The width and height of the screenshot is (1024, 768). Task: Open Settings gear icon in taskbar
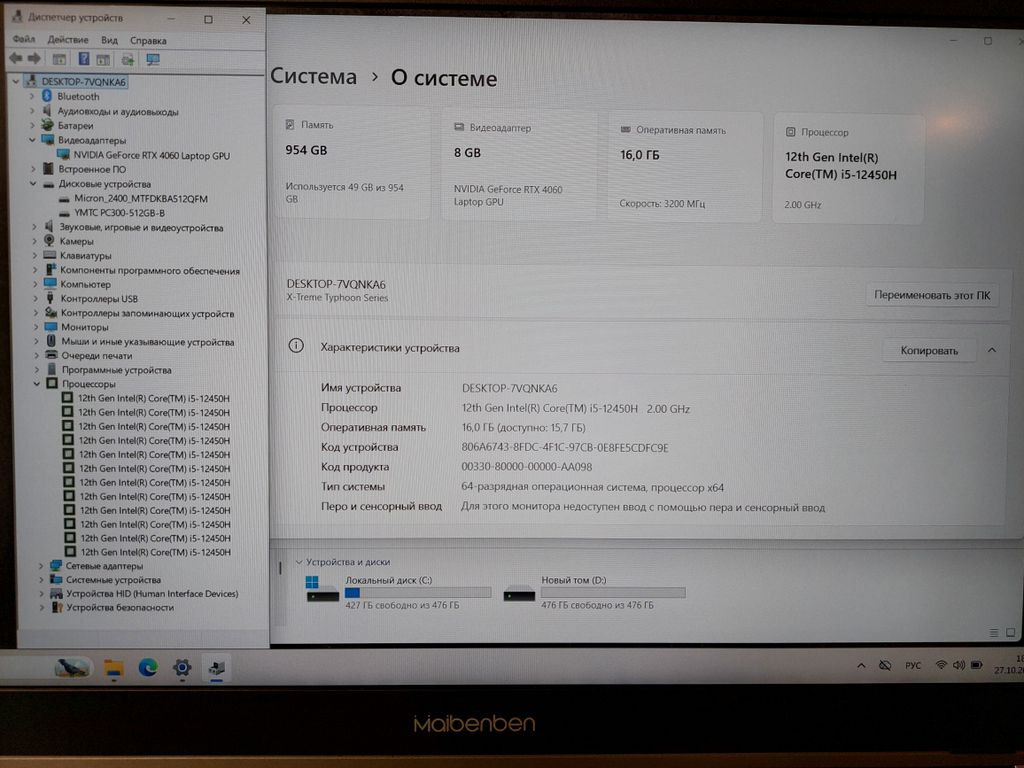182,667
